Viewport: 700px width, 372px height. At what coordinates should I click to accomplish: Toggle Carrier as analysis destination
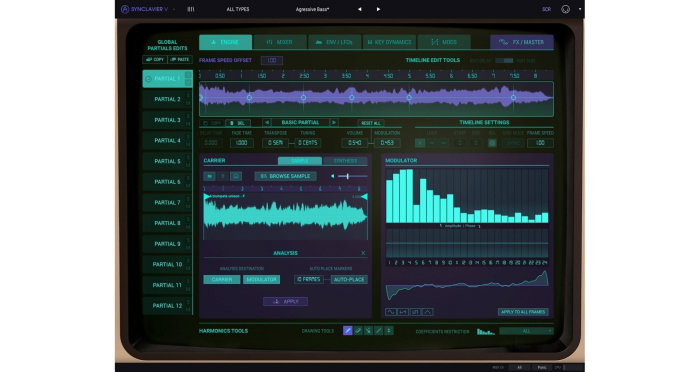coord(222,280)
